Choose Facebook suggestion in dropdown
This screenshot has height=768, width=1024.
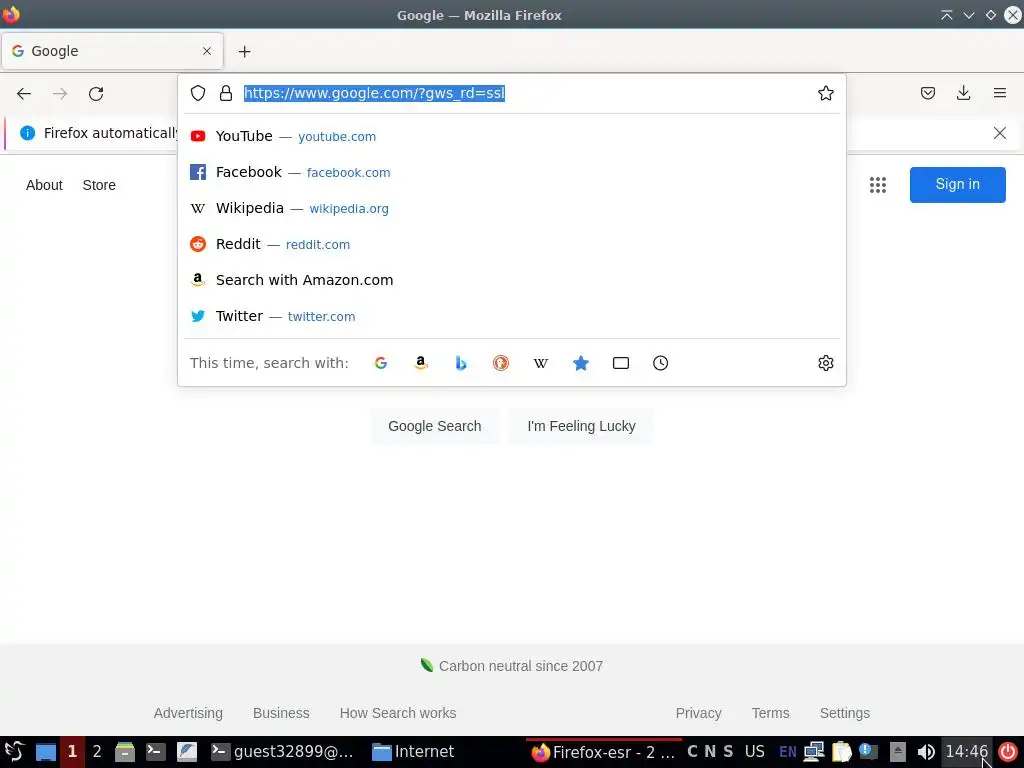(512, 172)
